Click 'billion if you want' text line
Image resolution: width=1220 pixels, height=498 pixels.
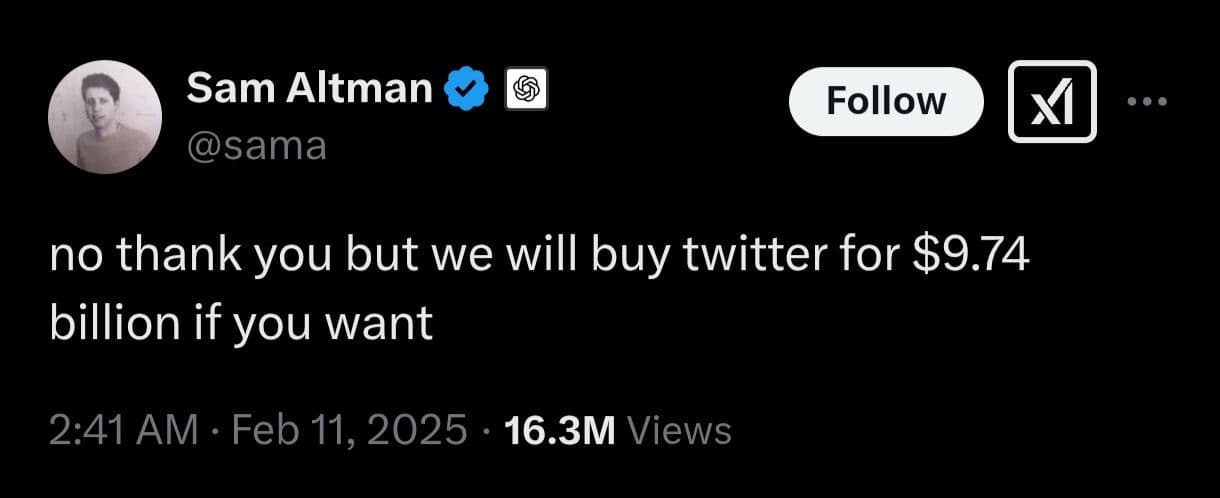pyautogui.click(x=241, y=322)
